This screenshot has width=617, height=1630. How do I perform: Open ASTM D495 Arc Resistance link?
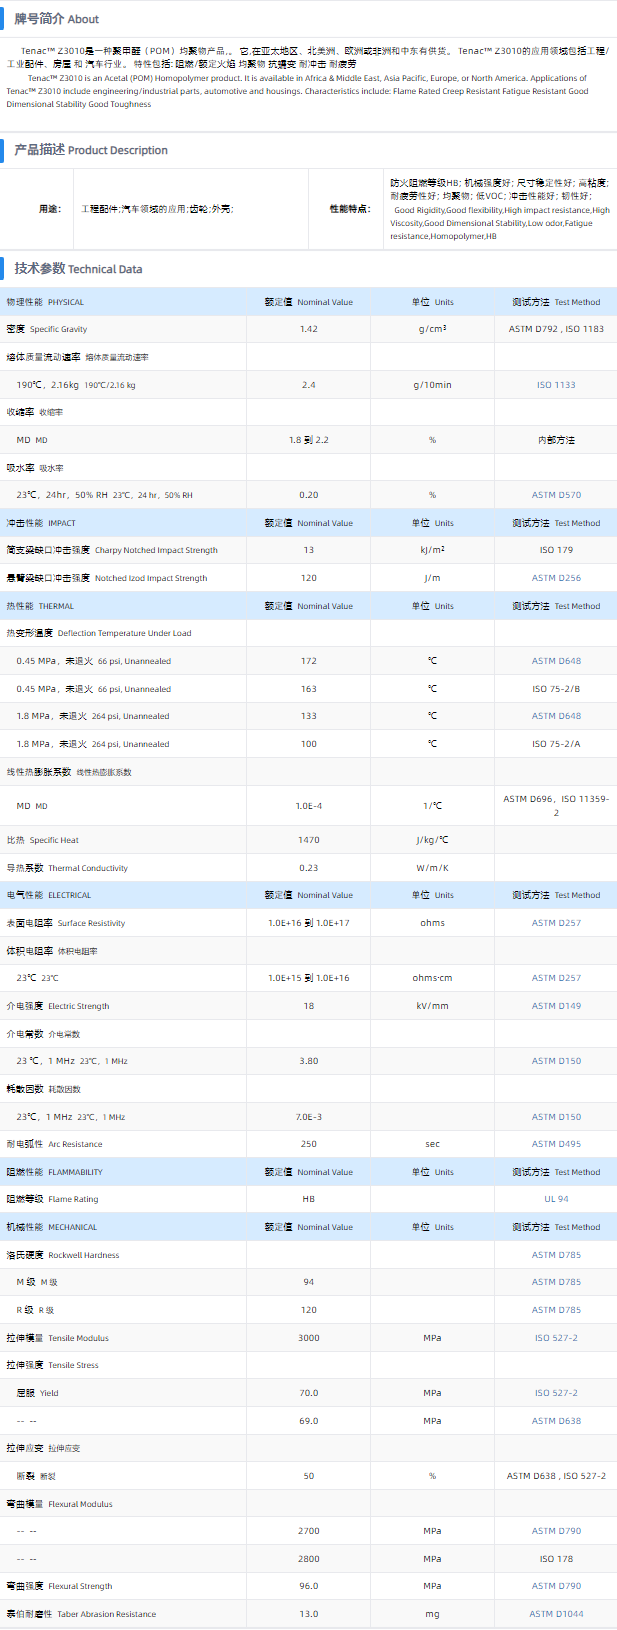pos(556,1144)
